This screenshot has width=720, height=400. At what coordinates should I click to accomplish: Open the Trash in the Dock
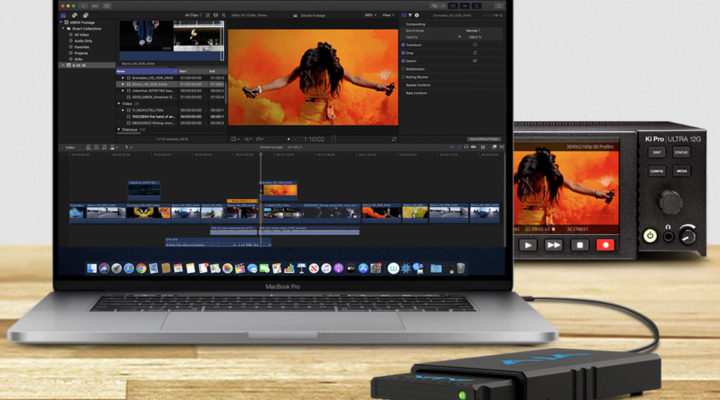click(x=461, y=268)
